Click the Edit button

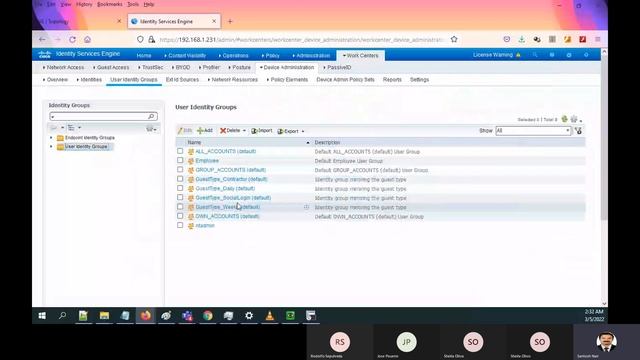point(185,131)
